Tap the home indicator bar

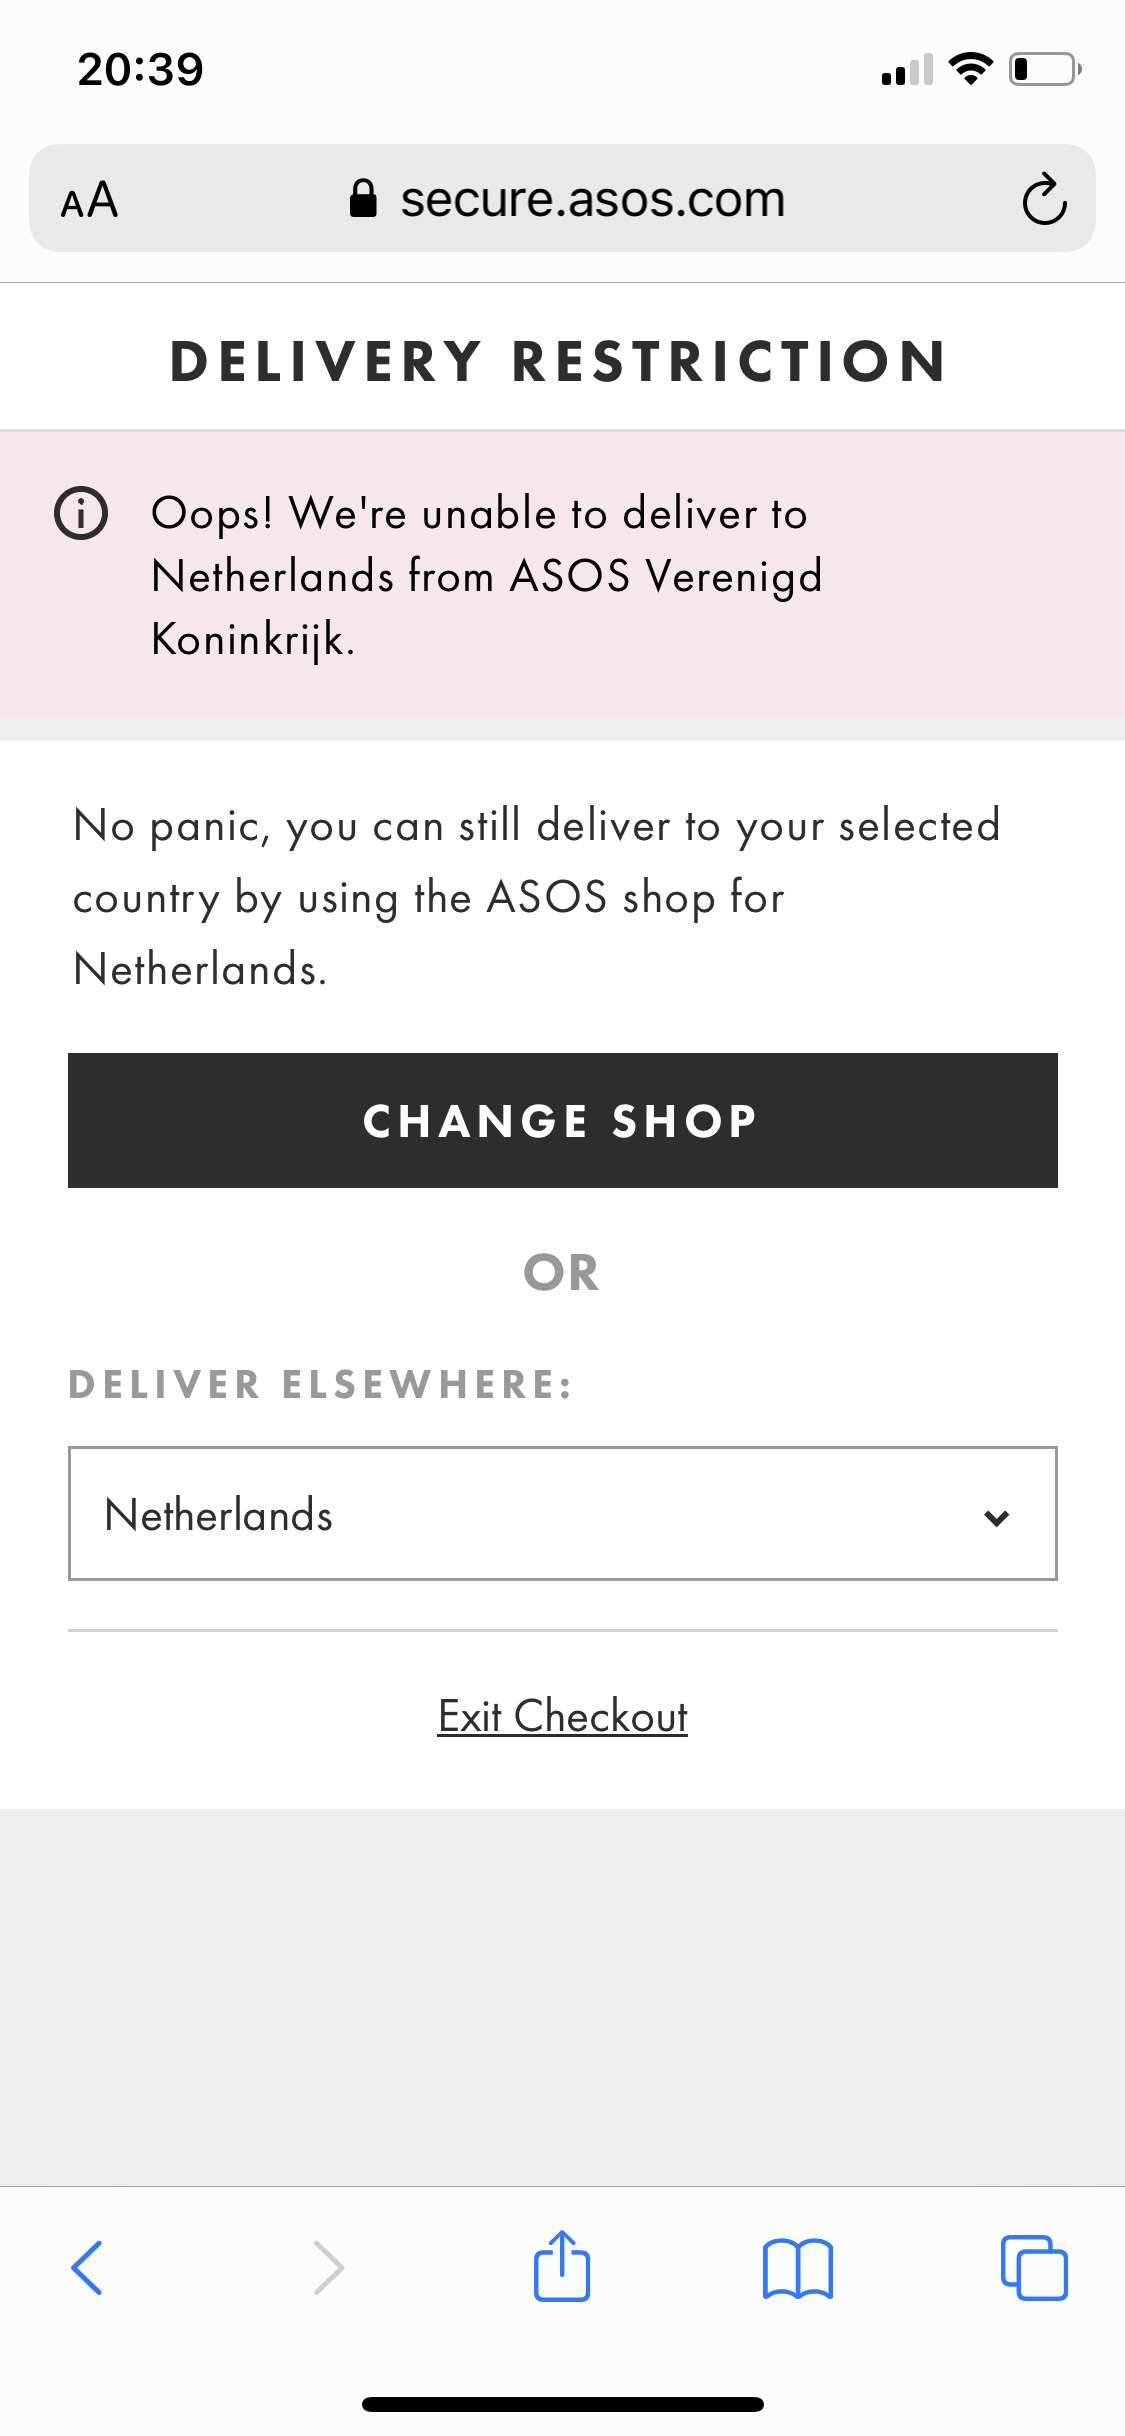pos(563,2404)
